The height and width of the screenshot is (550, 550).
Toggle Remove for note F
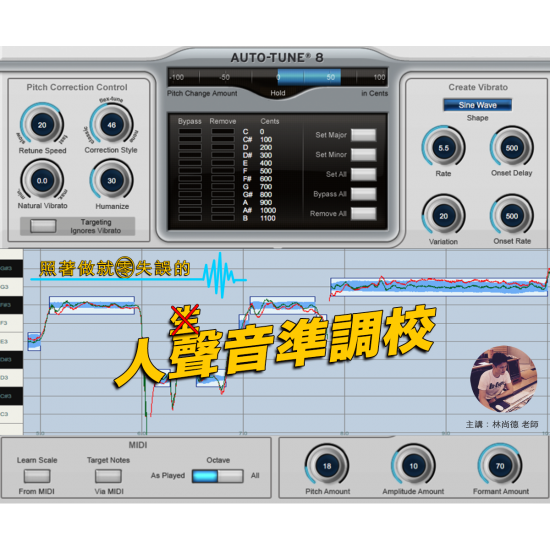tap(223, 170)
